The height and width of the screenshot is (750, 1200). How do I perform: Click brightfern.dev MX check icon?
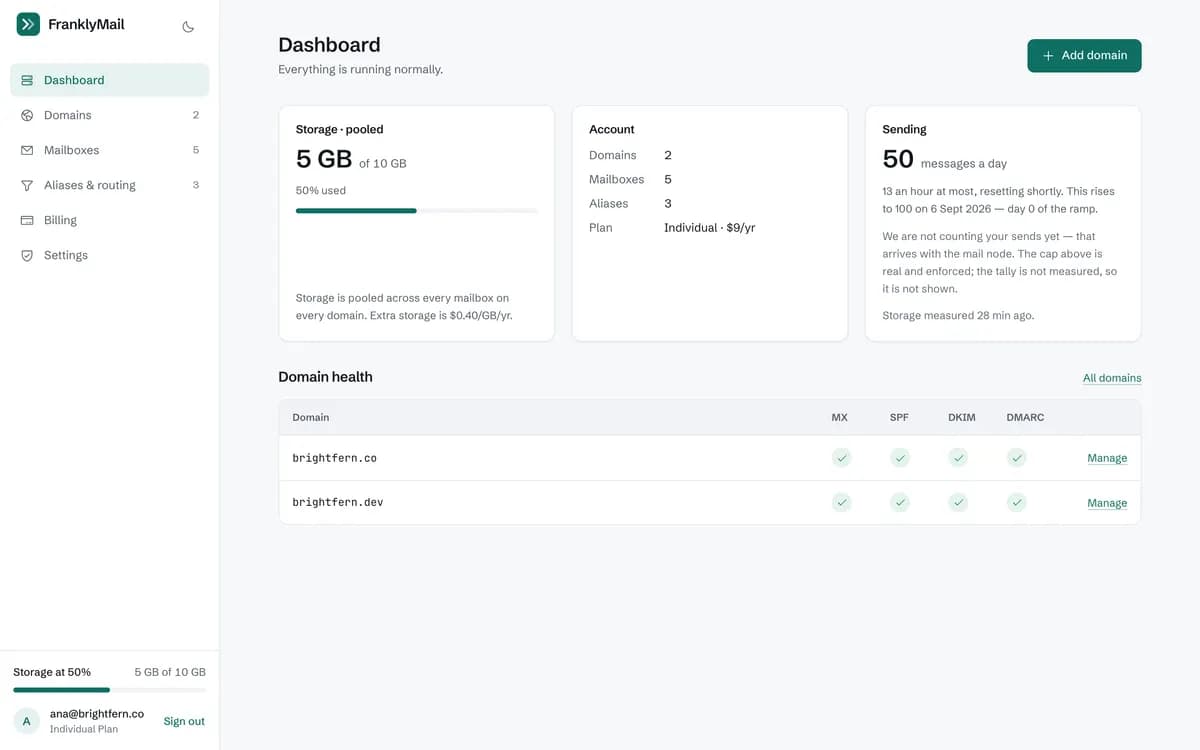[x=842, y=502]
